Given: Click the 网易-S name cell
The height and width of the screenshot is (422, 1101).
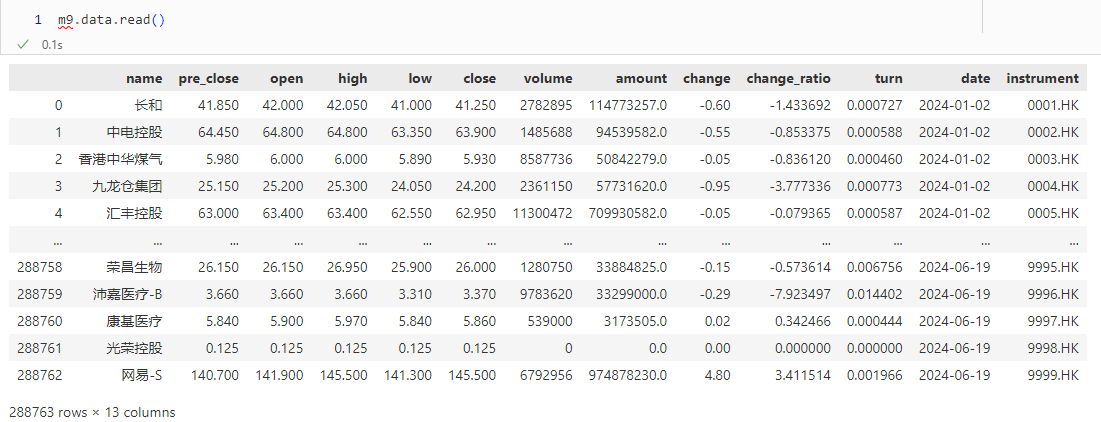Looking at the screenshot, I should click(x=134, y=375).
